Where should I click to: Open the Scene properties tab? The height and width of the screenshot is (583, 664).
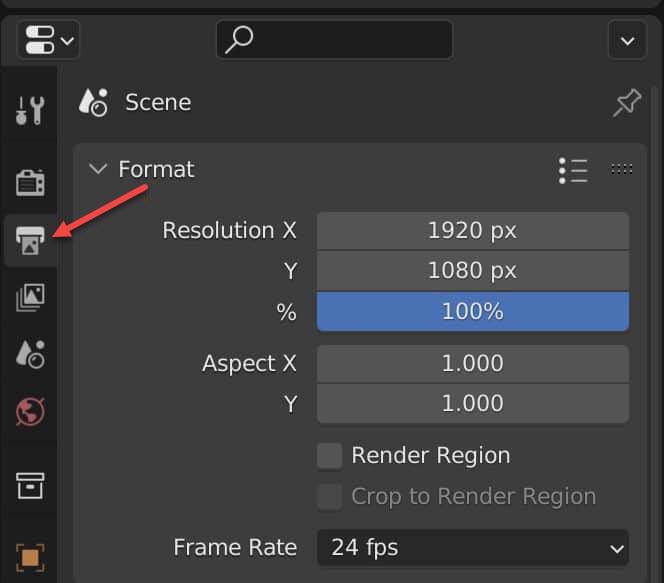click(30, 354)
